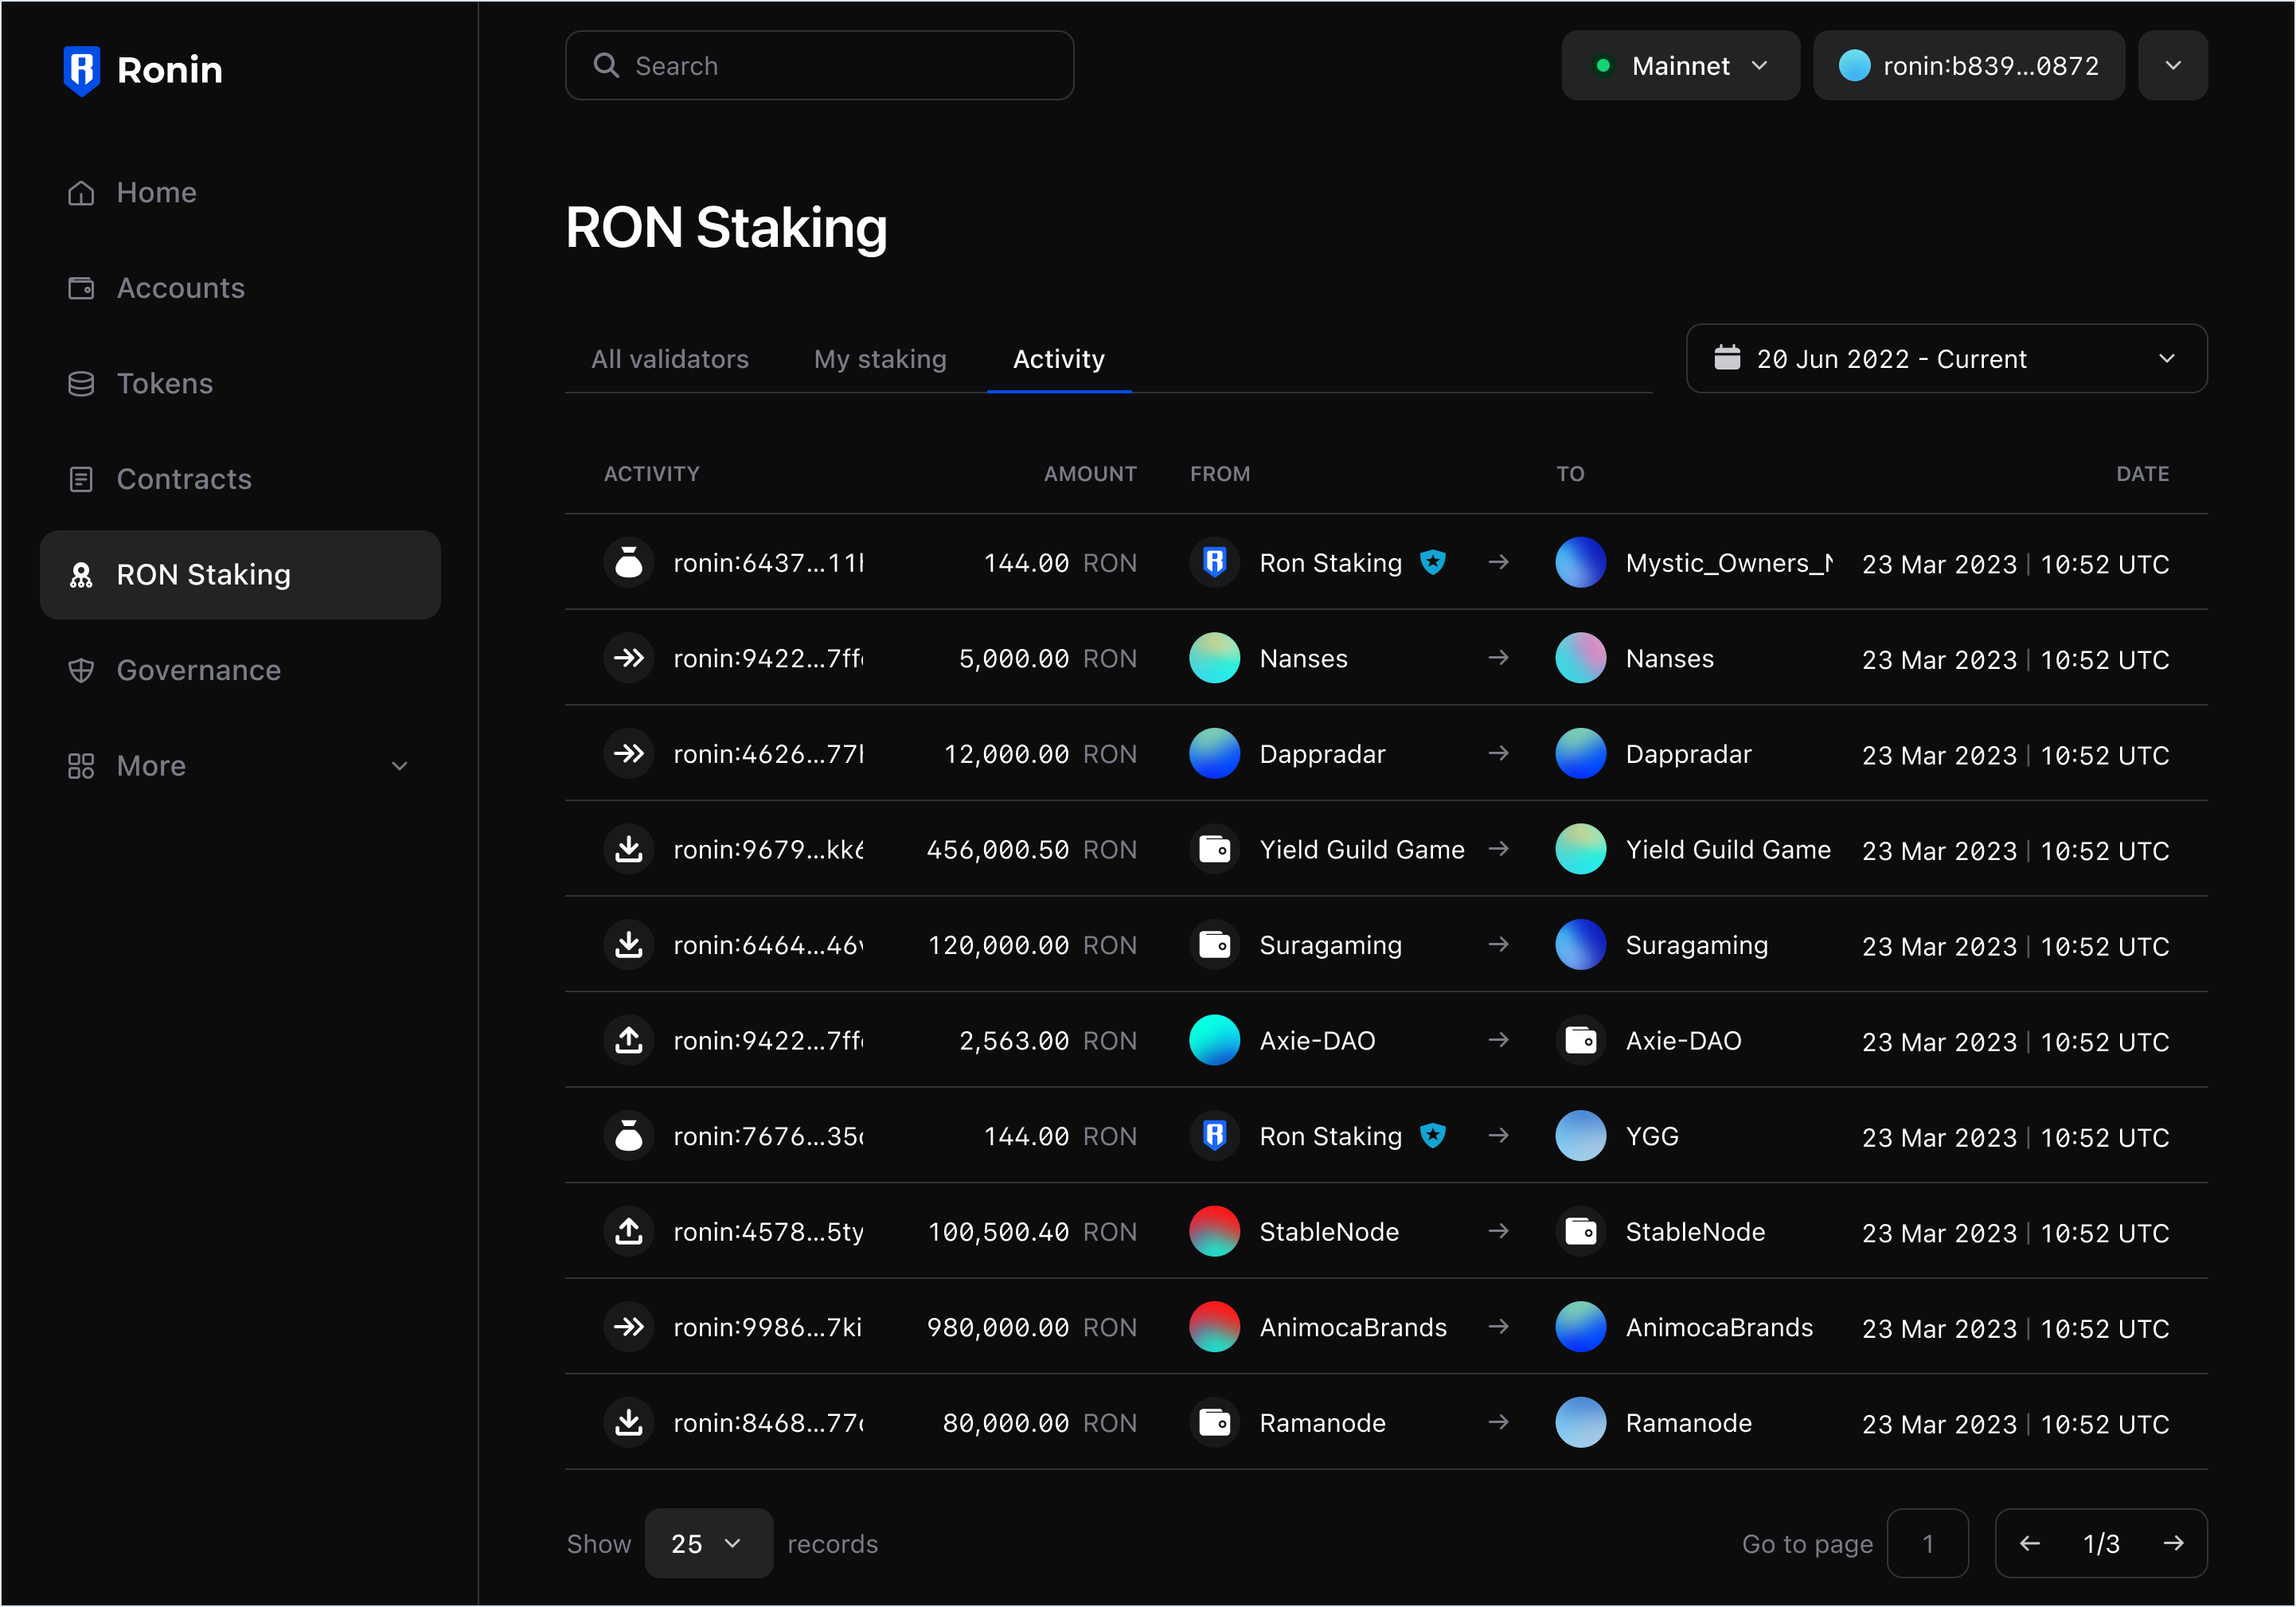The height and width of the screenshot is (1607, 2296).
Task: Open transaction ronin:9679...kk
Action: [768, 849]
